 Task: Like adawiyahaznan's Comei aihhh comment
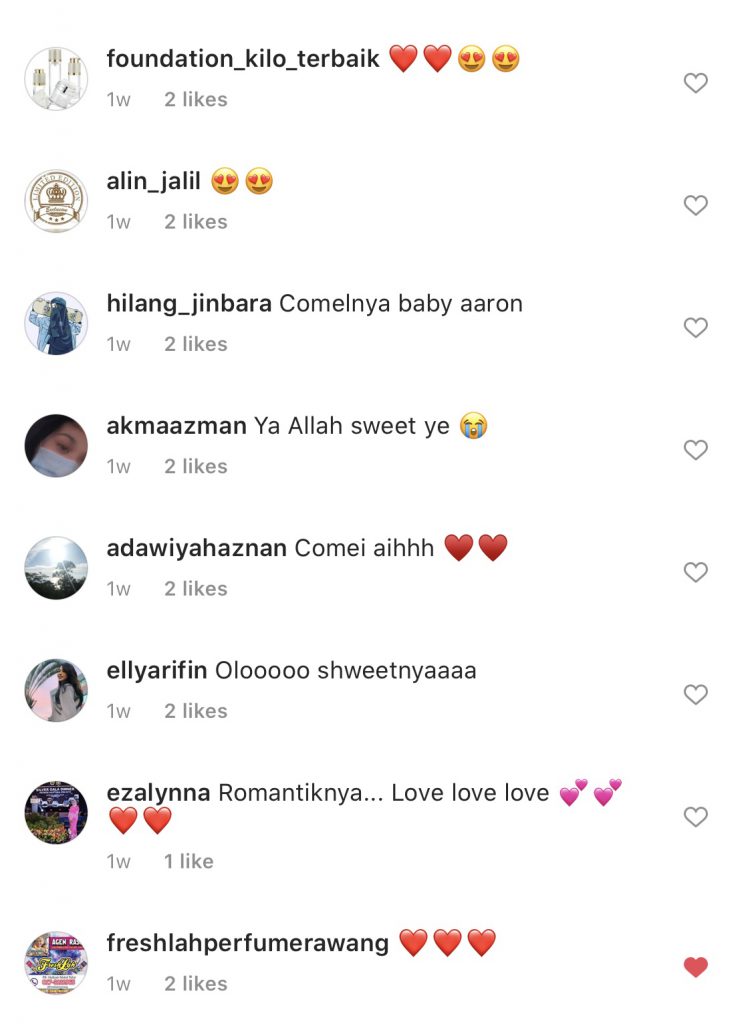[x=695, y=572]
